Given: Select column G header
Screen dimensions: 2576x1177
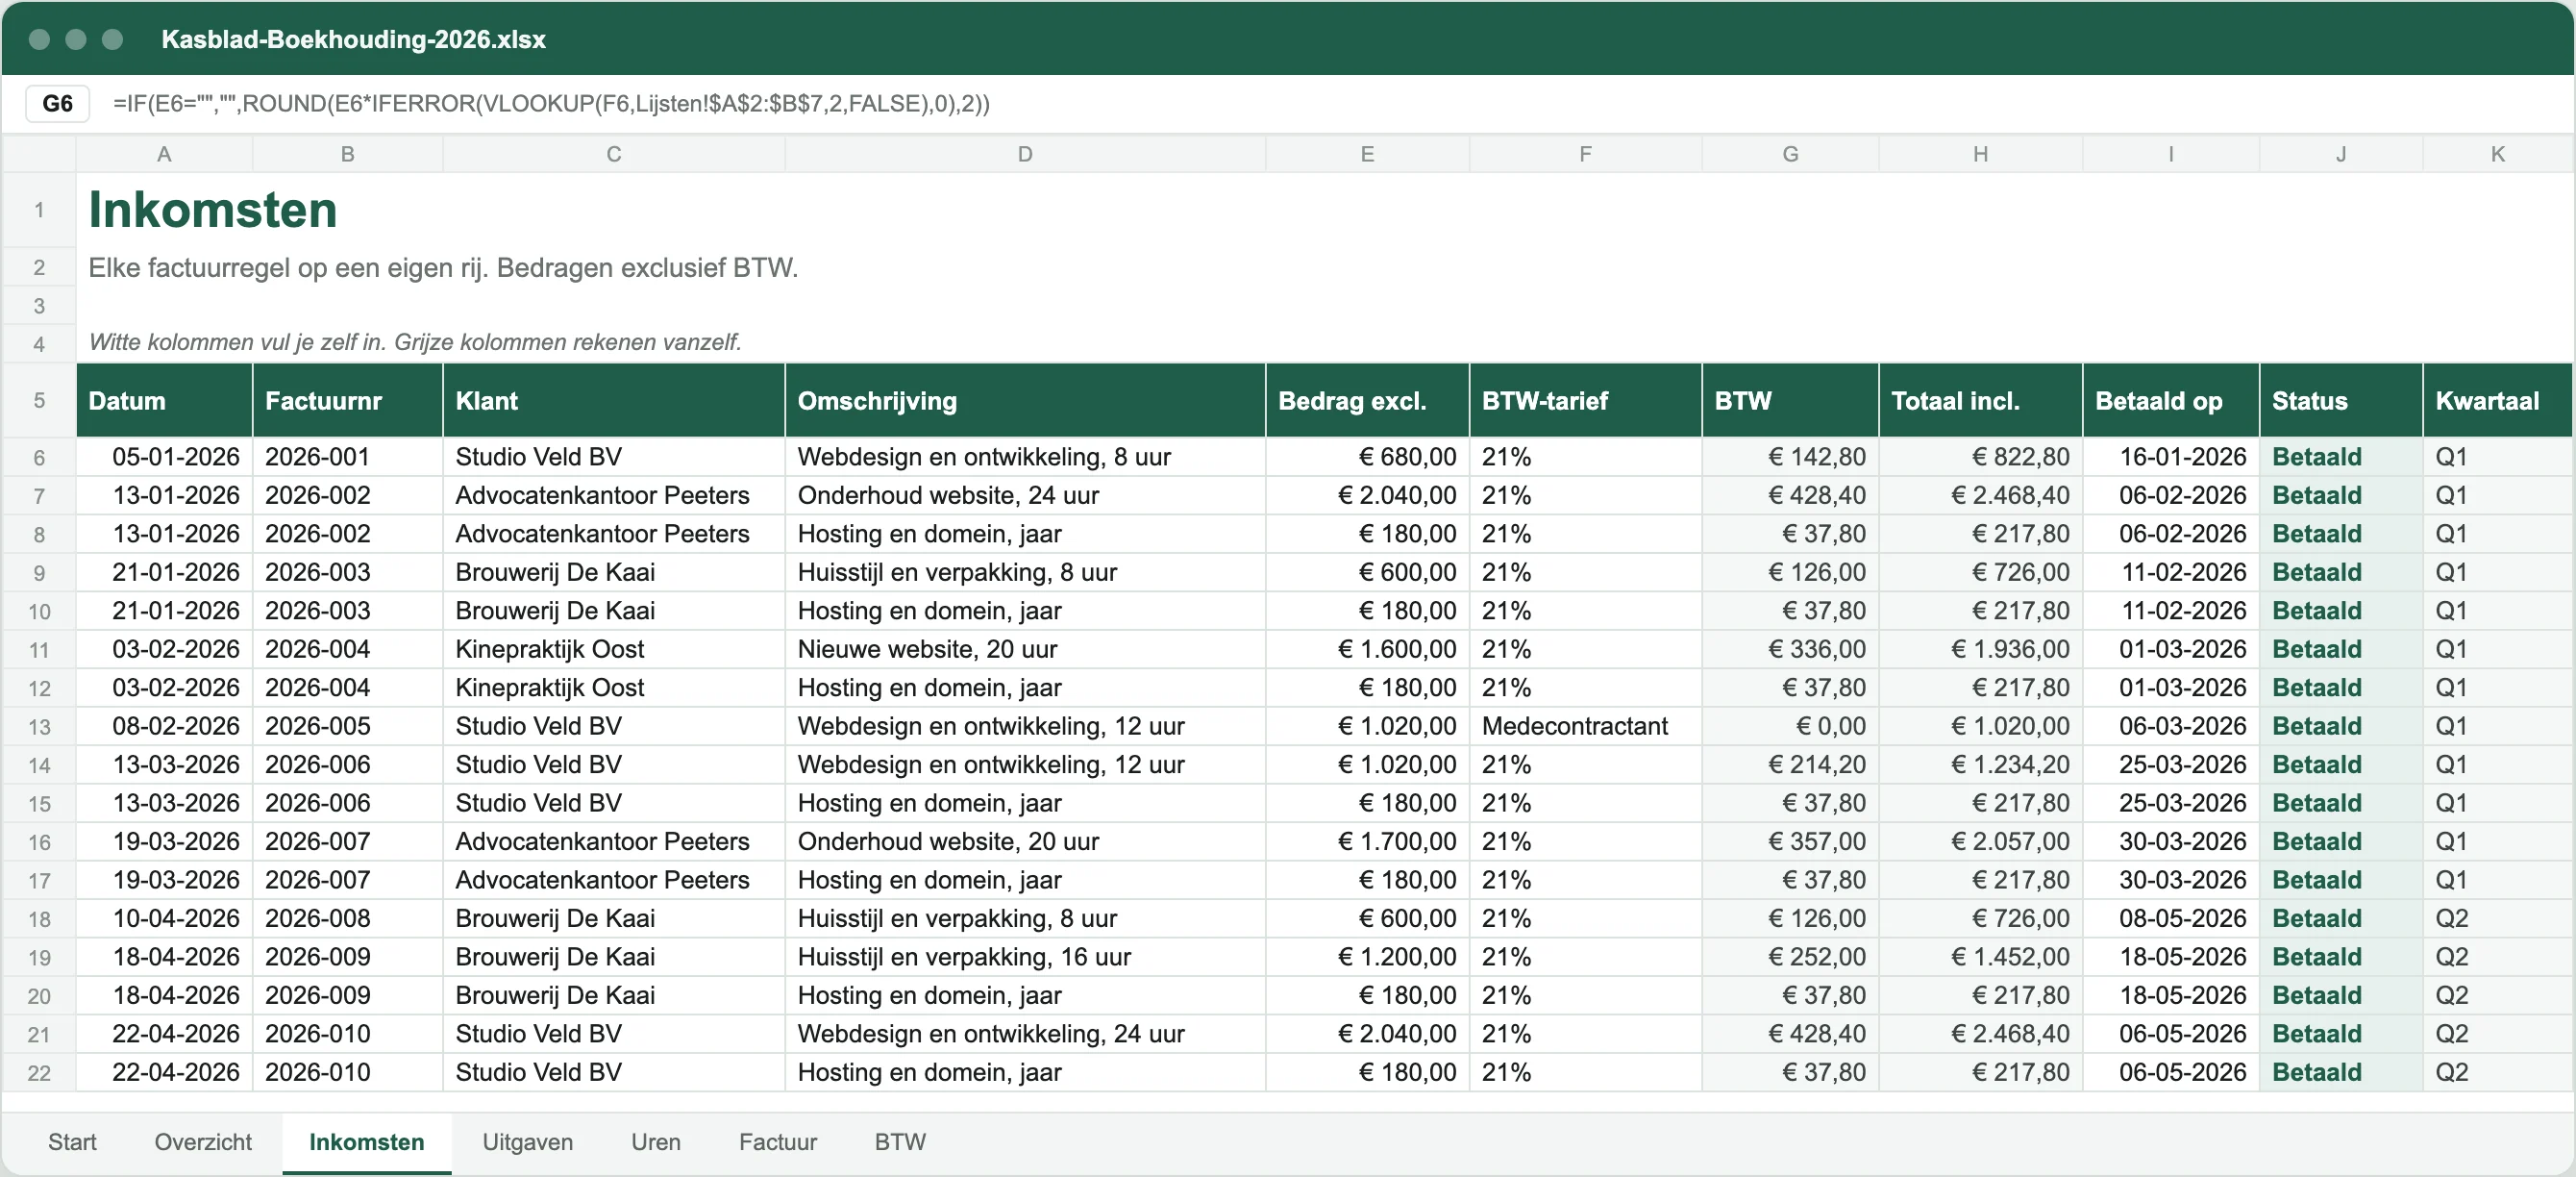Looking at the screenshot, I should coord(1790,154).
